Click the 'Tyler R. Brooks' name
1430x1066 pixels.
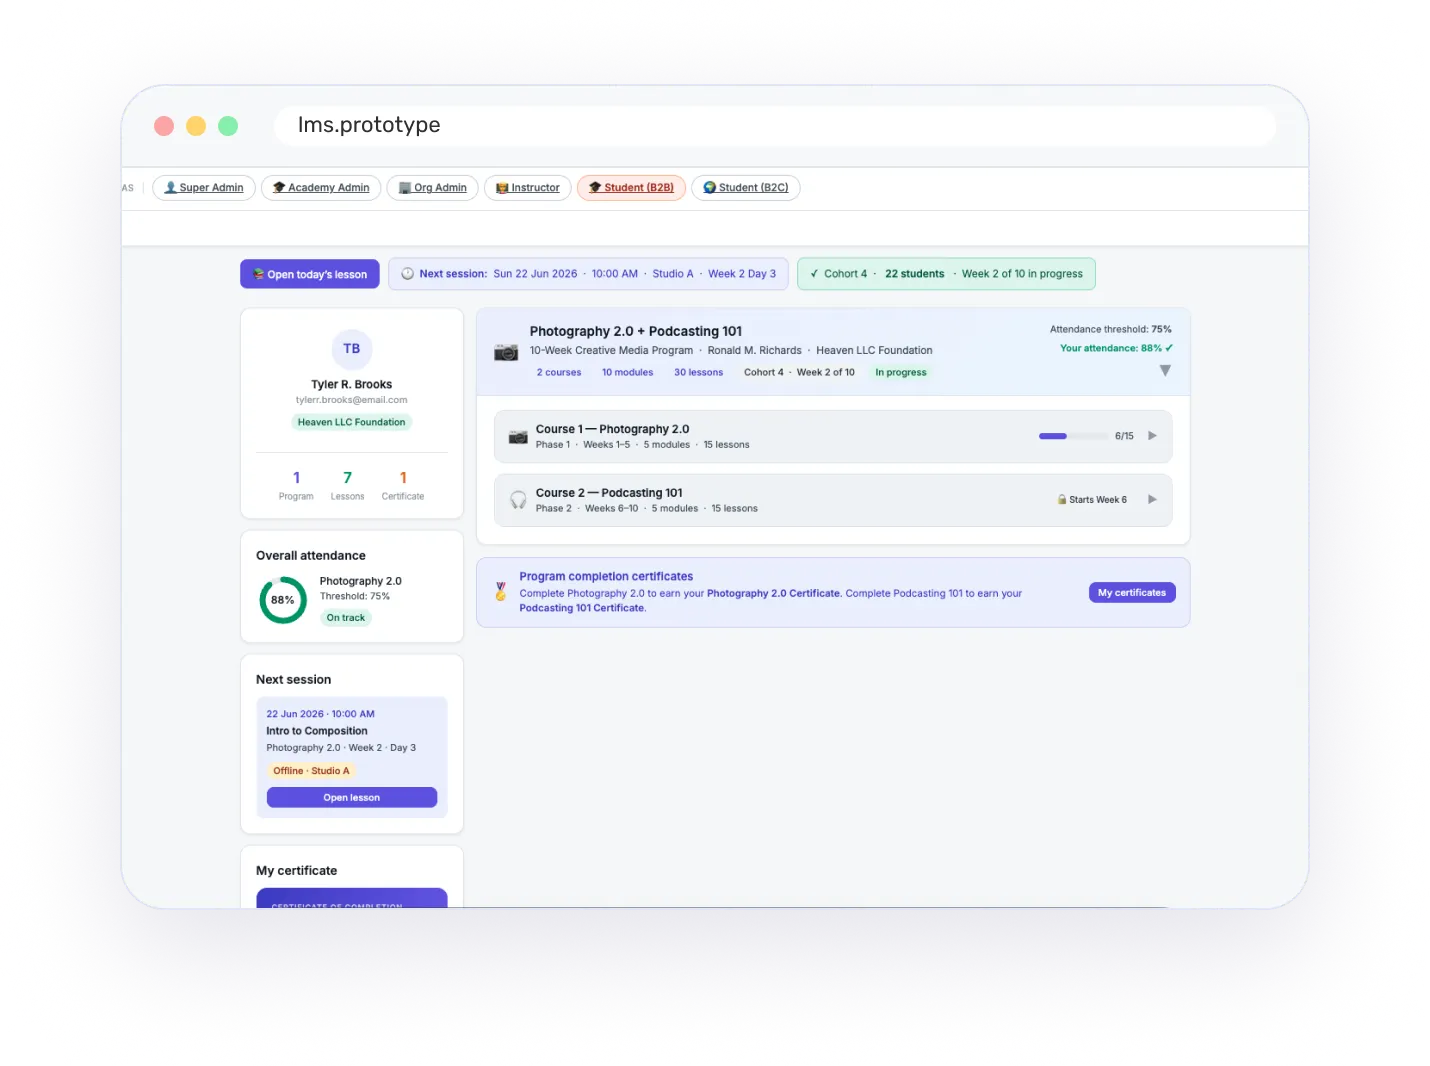click(x=352, y=385)
